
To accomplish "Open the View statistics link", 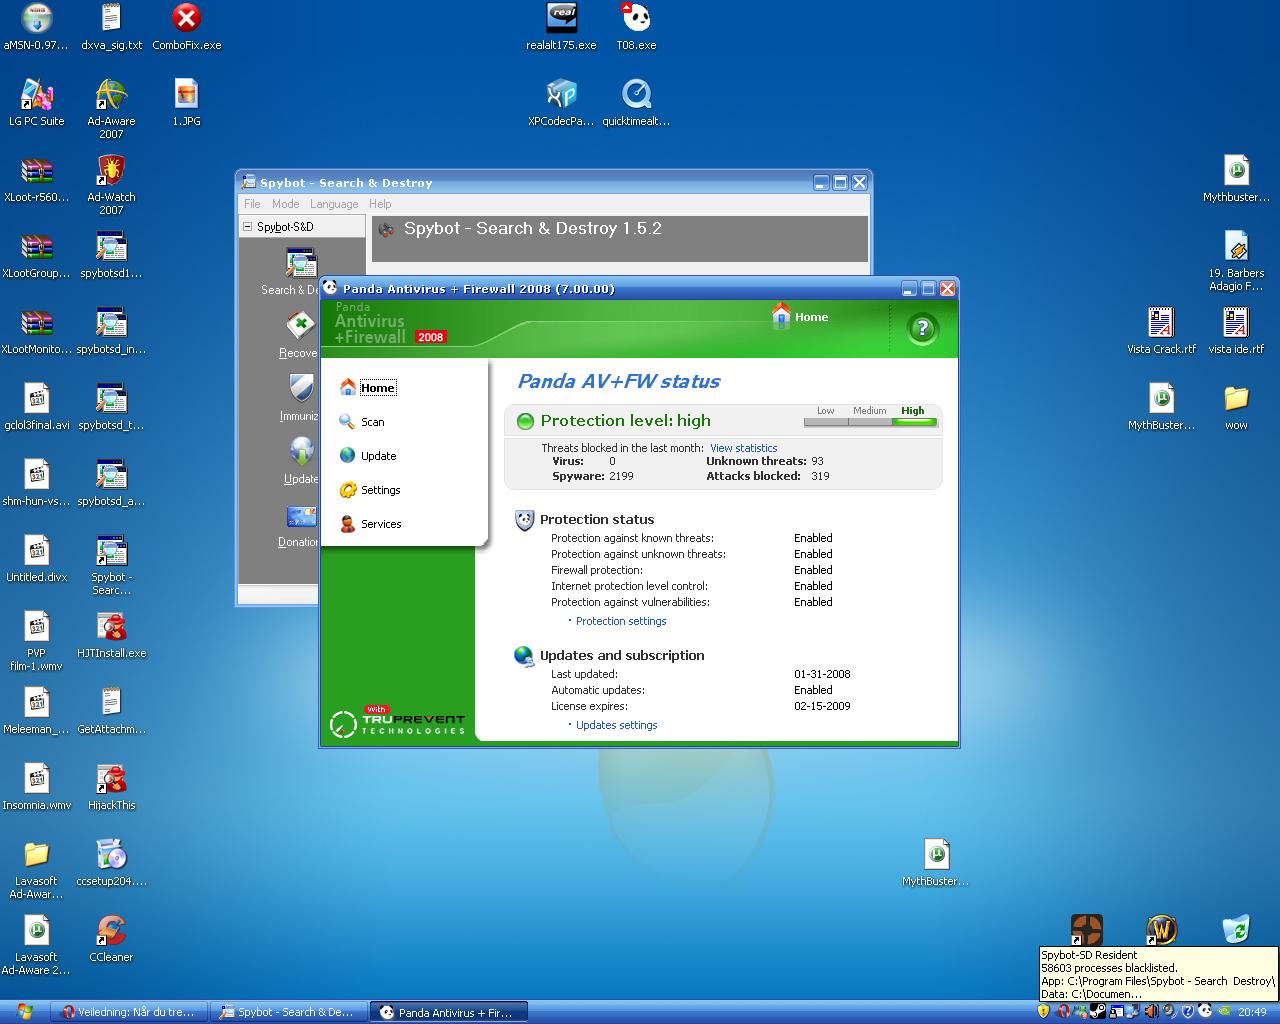I will coord(743,448).
